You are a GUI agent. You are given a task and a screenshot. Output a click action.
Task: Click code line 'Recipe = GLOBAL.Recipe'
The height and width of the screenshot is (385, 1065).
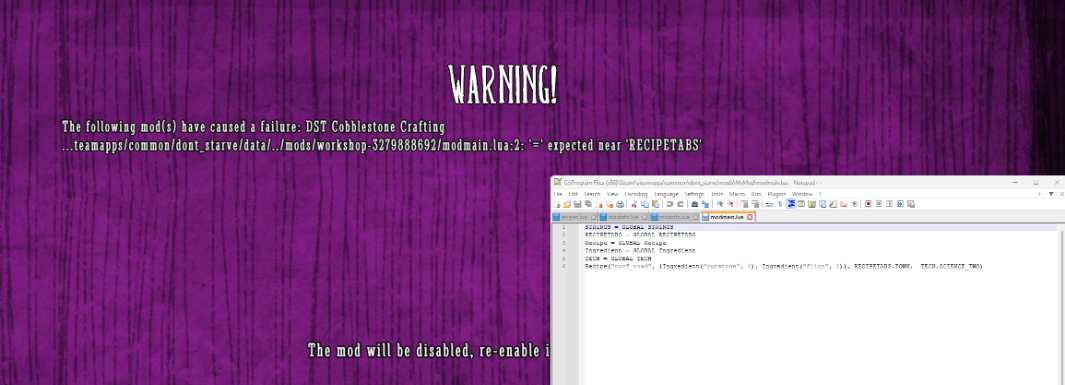click(625, 242)
